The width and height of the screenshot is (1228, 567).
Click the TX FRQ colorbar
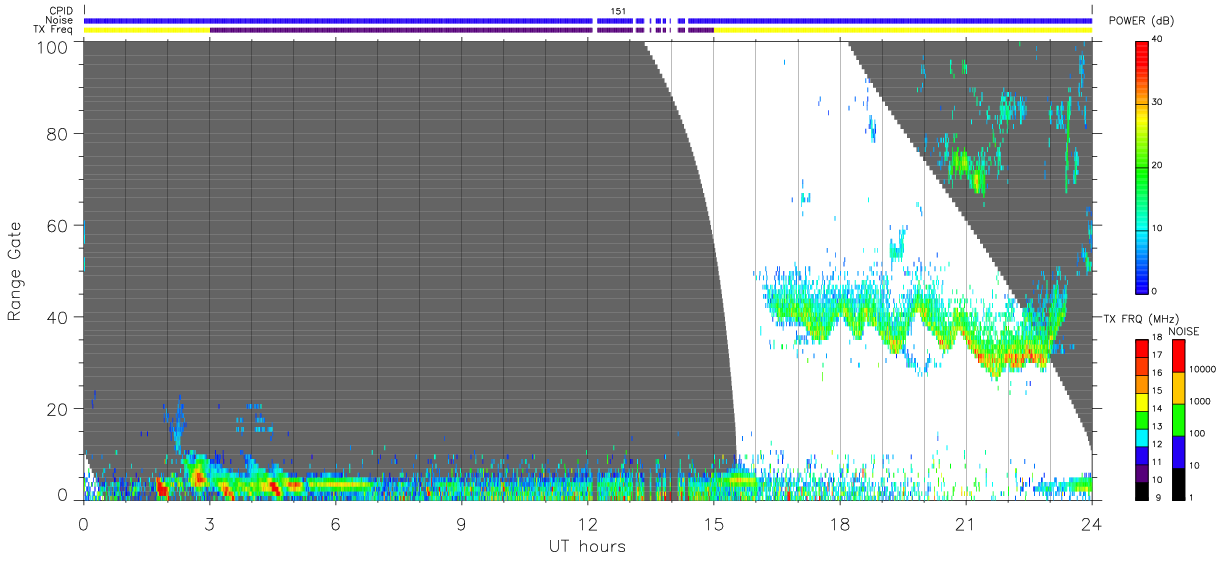(x=1142, y=419)
